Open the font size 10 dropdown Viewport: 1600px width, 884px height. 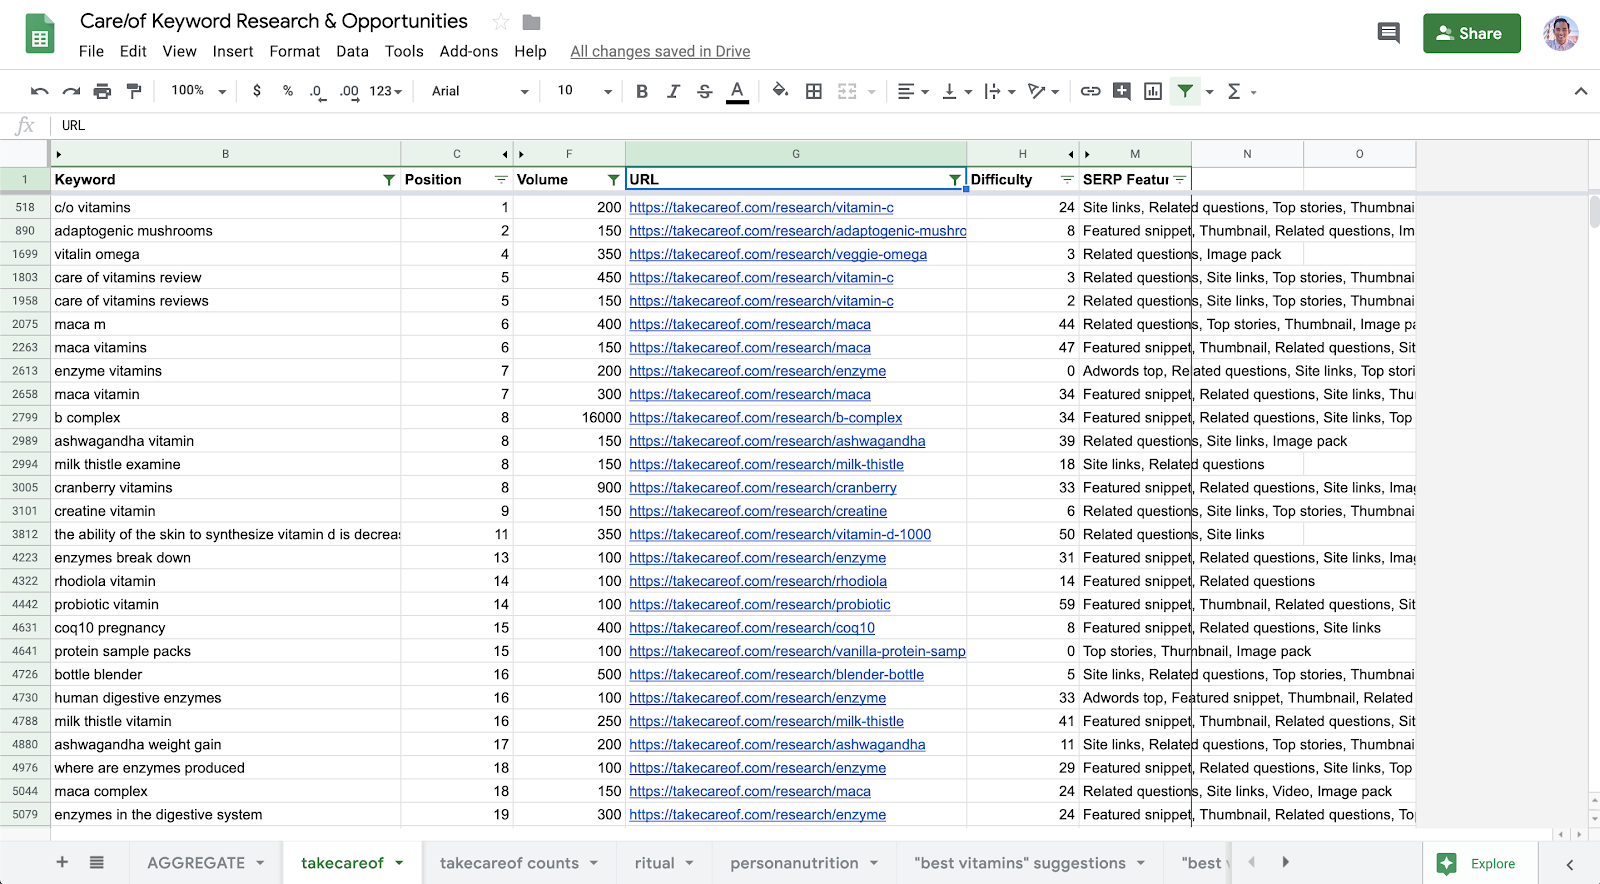(x=584, y=91)
